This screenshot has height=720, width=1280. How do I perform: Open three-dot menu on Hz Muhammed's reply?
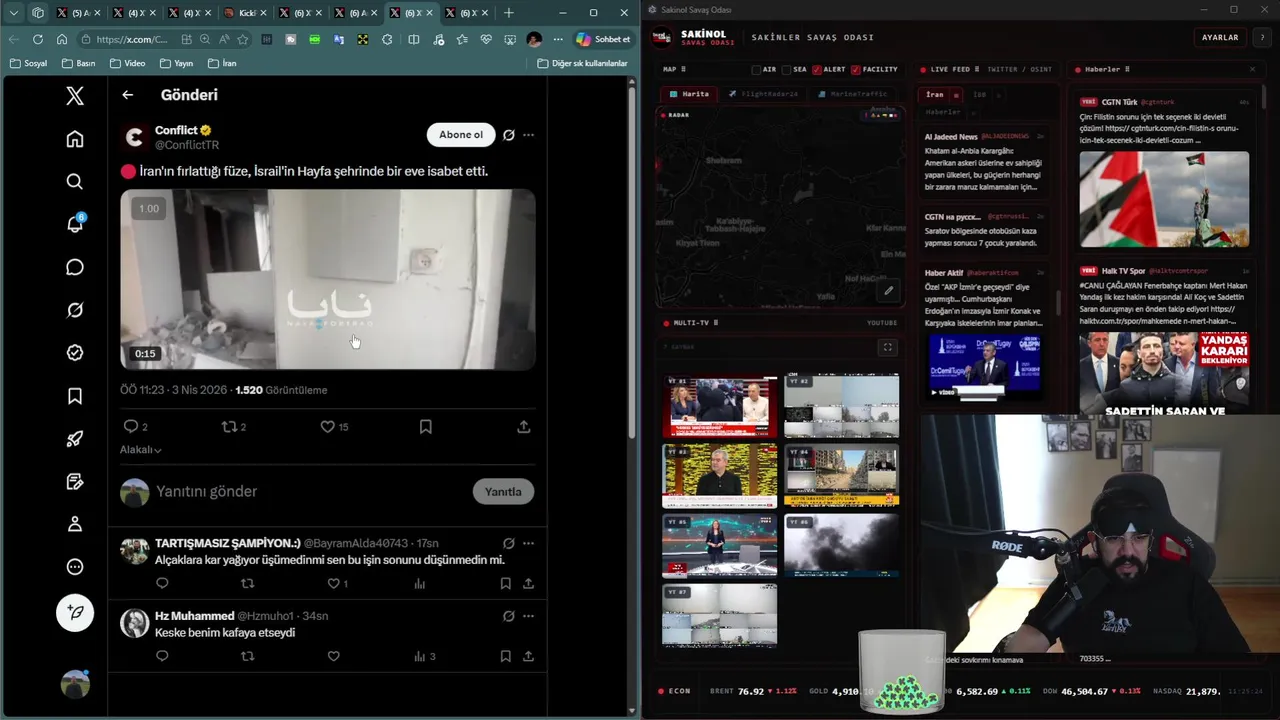point(528,616)
